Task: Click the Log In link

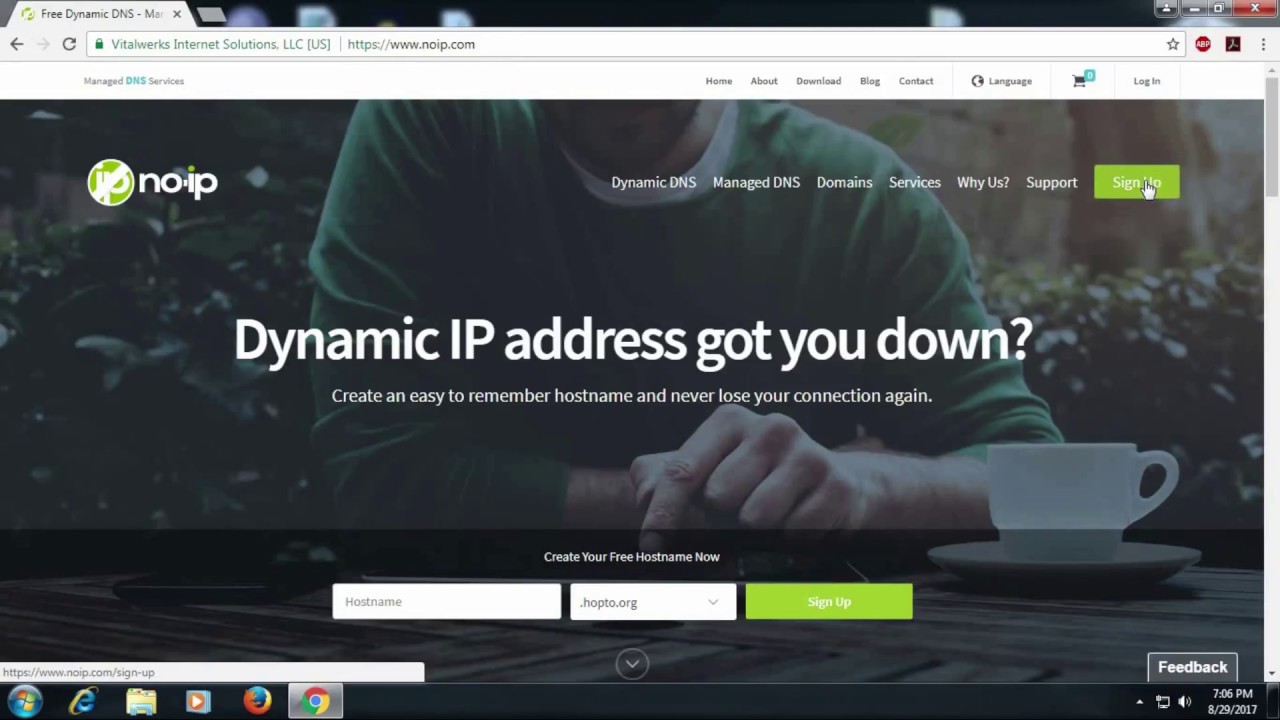Action: (x=1147, y=81)
